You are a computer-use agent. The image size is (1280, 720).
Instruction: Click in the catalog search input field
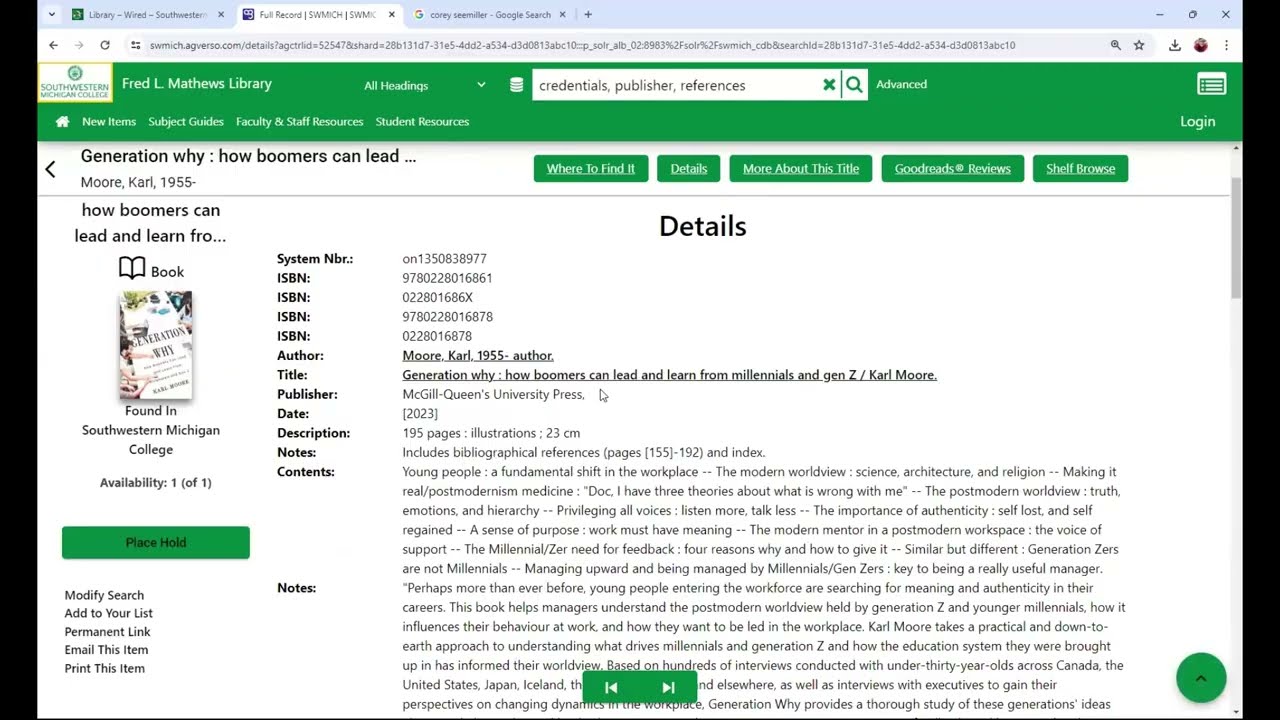pyautogui.click(x=675, y=85)
